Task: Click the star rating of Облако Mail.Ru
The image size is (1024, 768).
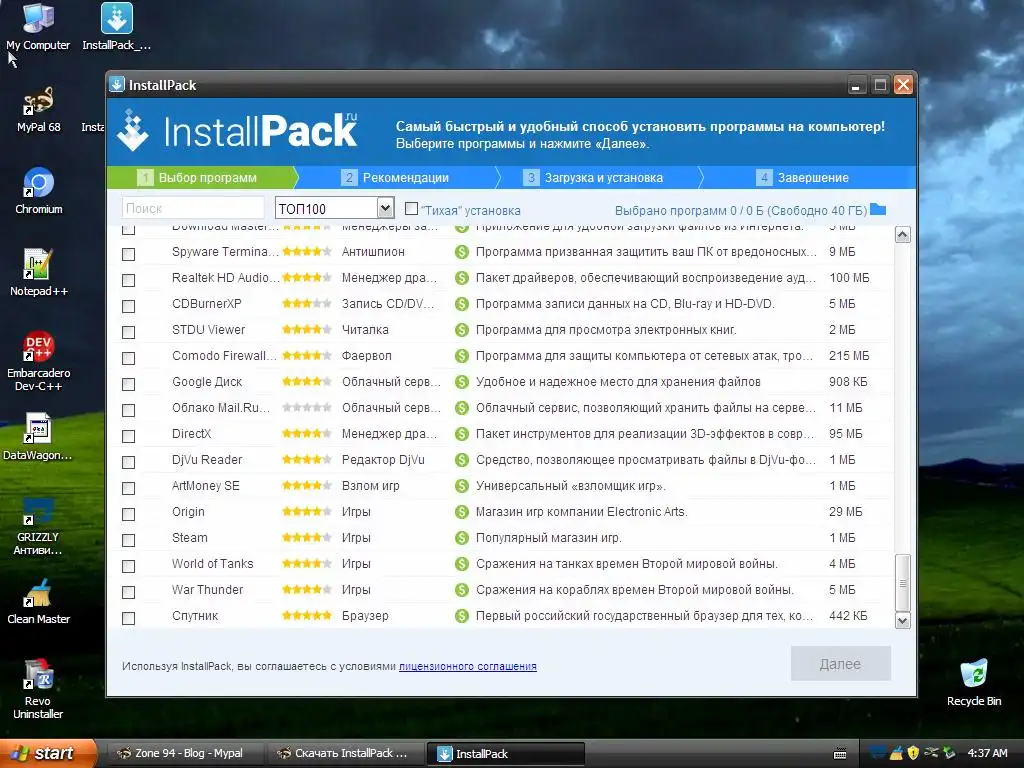Action: pos(306,408)
